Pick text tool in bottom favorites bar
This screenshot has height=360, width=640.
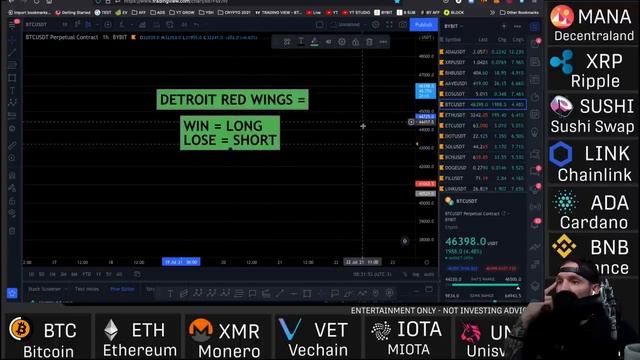[x=170, y=293]
